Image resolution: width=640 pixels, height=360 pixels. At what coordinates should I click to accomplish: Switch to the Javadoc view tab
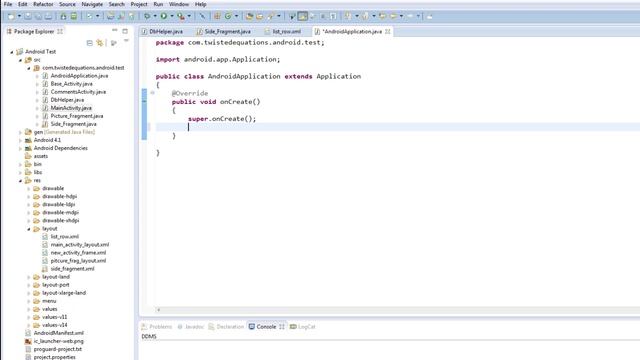click(x=191, y=327)
